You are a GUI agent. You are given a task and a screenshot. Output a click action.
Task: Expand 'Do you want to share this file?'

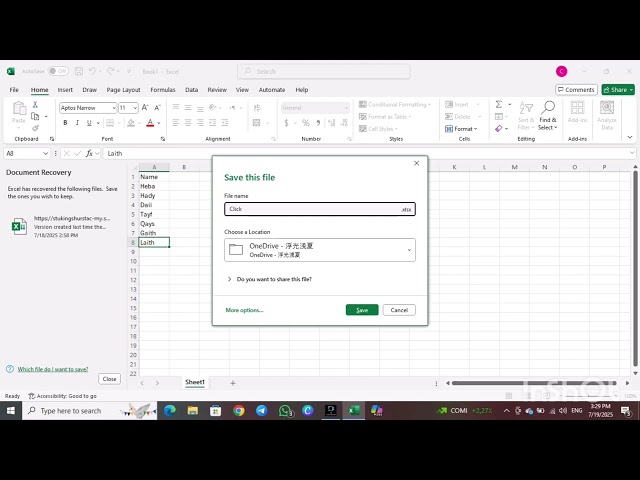pyautogui.click(x=229, y=279)
